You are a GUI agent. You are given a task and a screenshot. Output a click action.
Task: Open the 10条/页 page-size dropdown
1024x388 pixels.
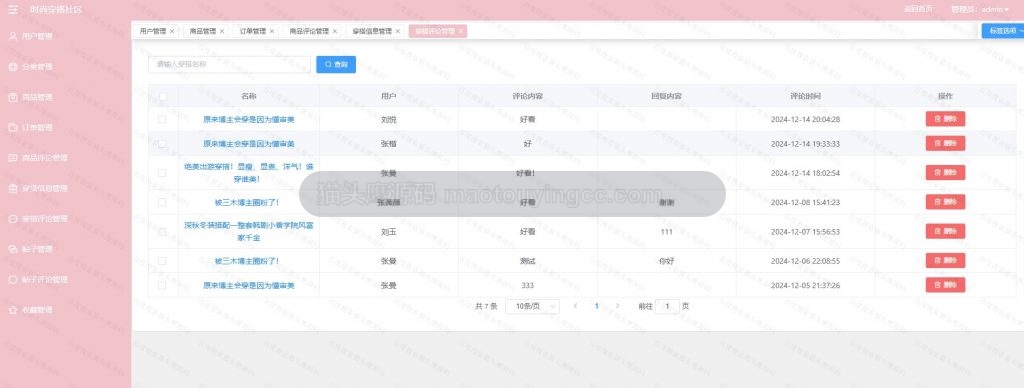[532, 306]
